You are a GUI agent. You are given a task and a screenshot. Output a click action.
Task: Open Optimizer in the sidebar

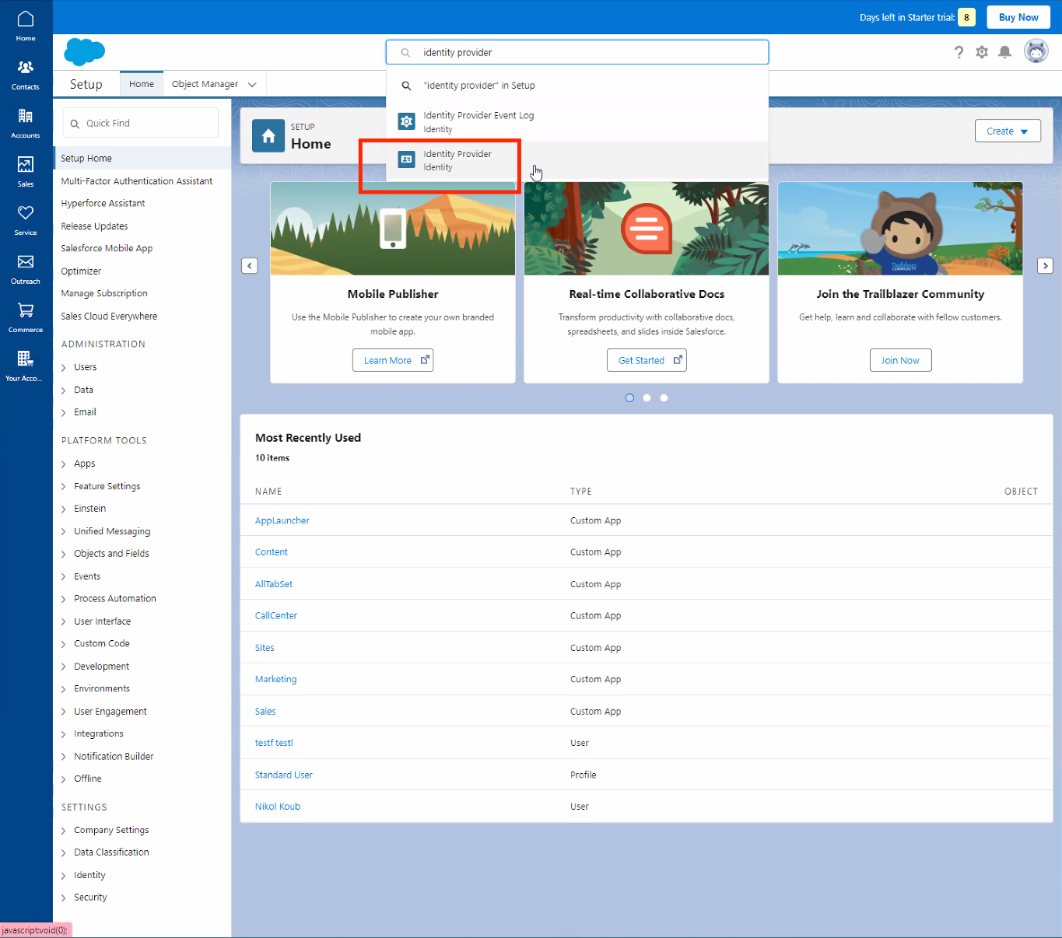[81, 271]
